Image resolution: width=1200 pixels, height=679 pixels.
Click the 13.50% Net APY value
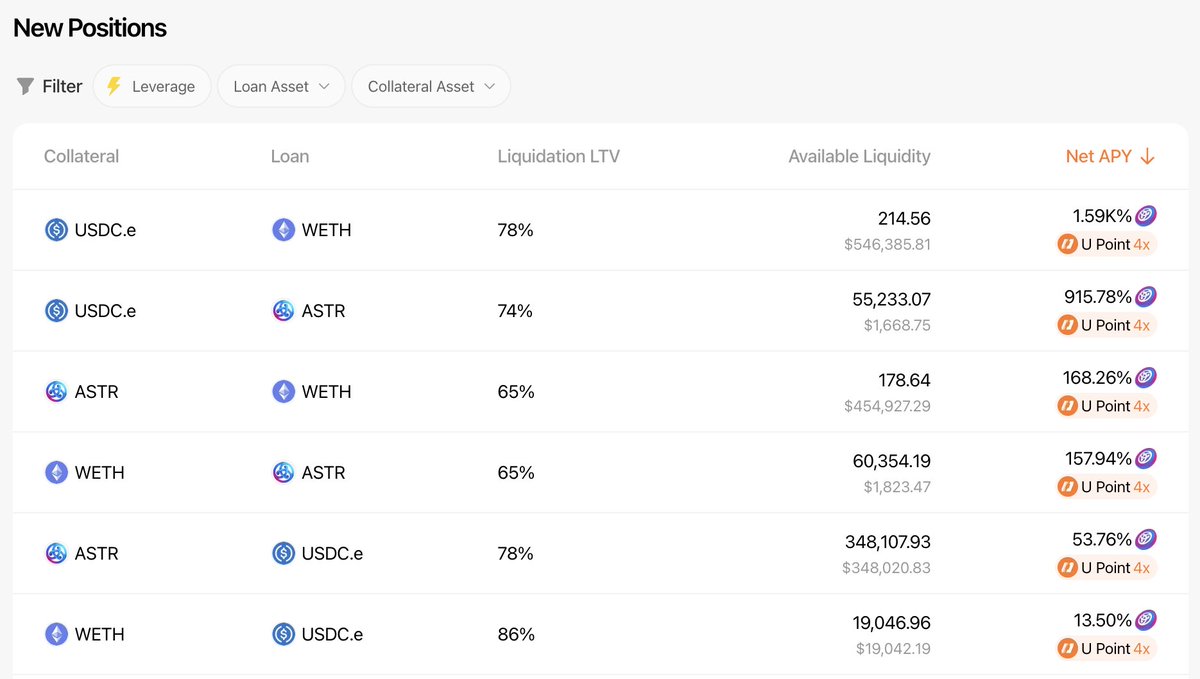[x=1103, y=621]
